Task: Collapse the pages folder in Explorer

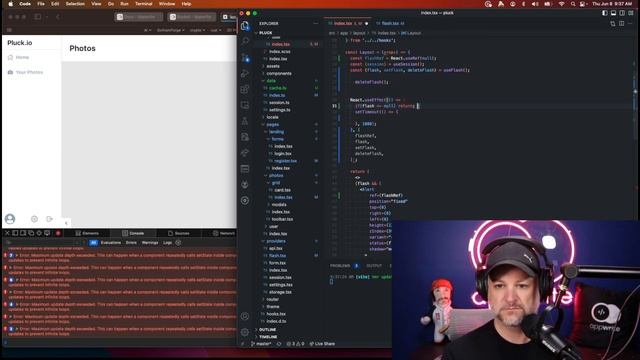Action: (273, 124)
